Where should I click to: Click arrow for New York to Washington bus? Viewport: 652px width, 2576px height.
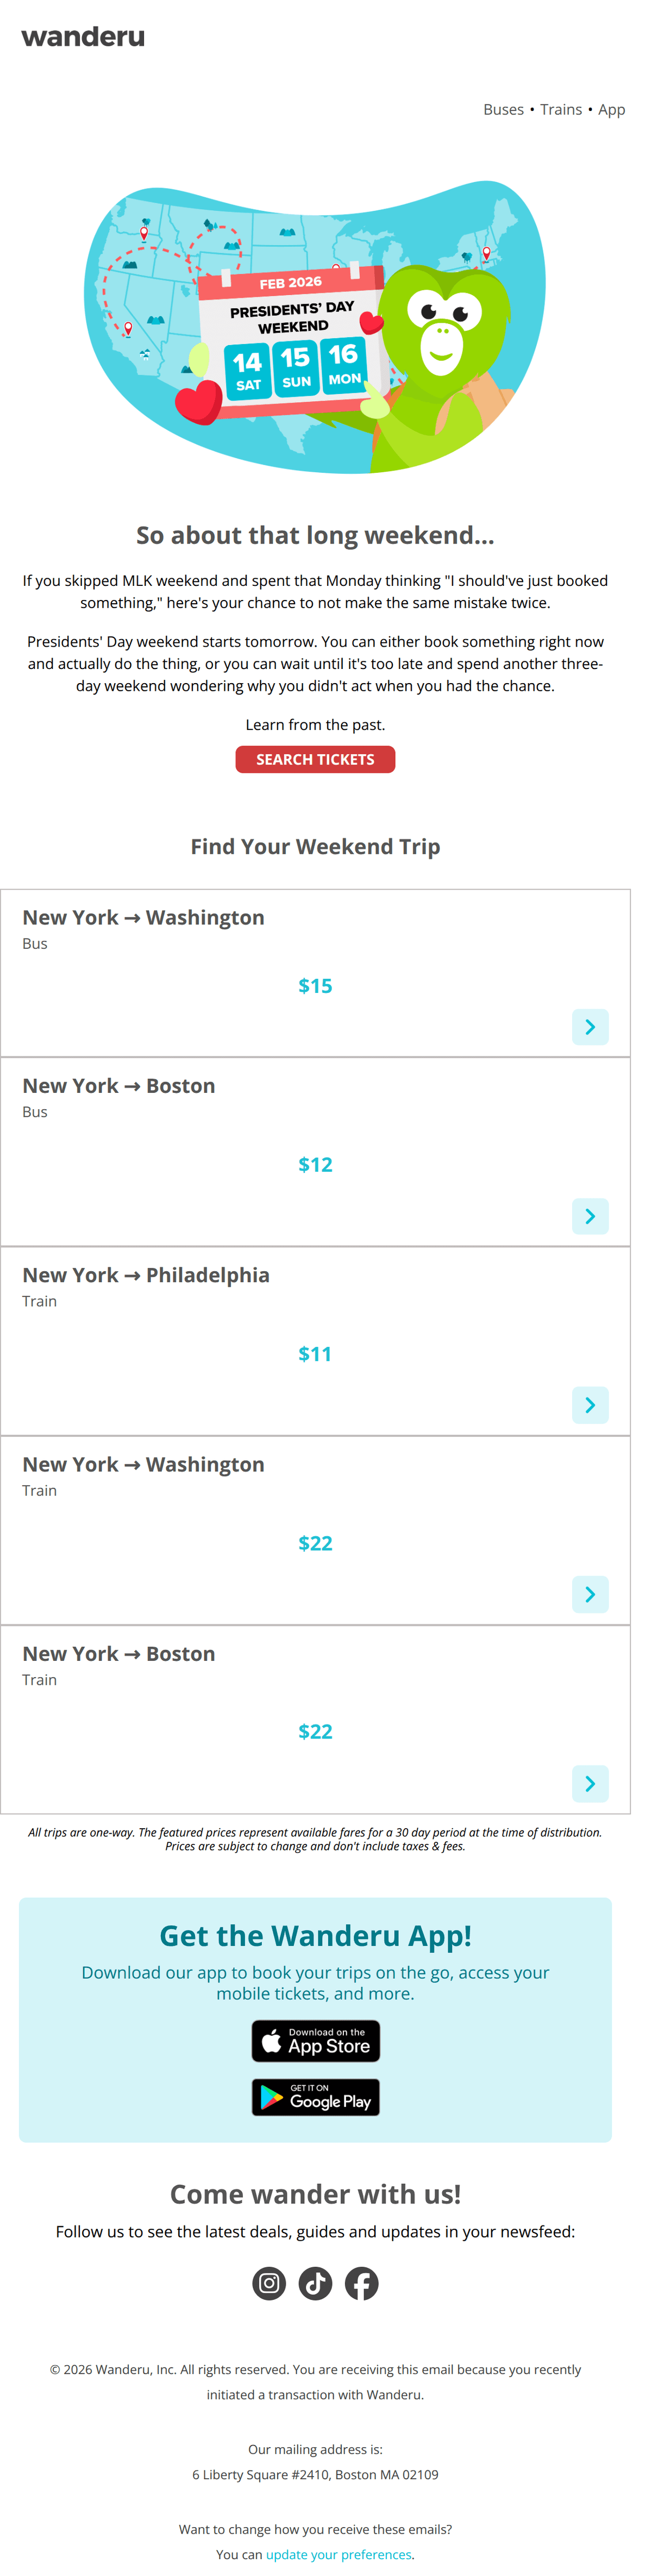coord(590,1027)
